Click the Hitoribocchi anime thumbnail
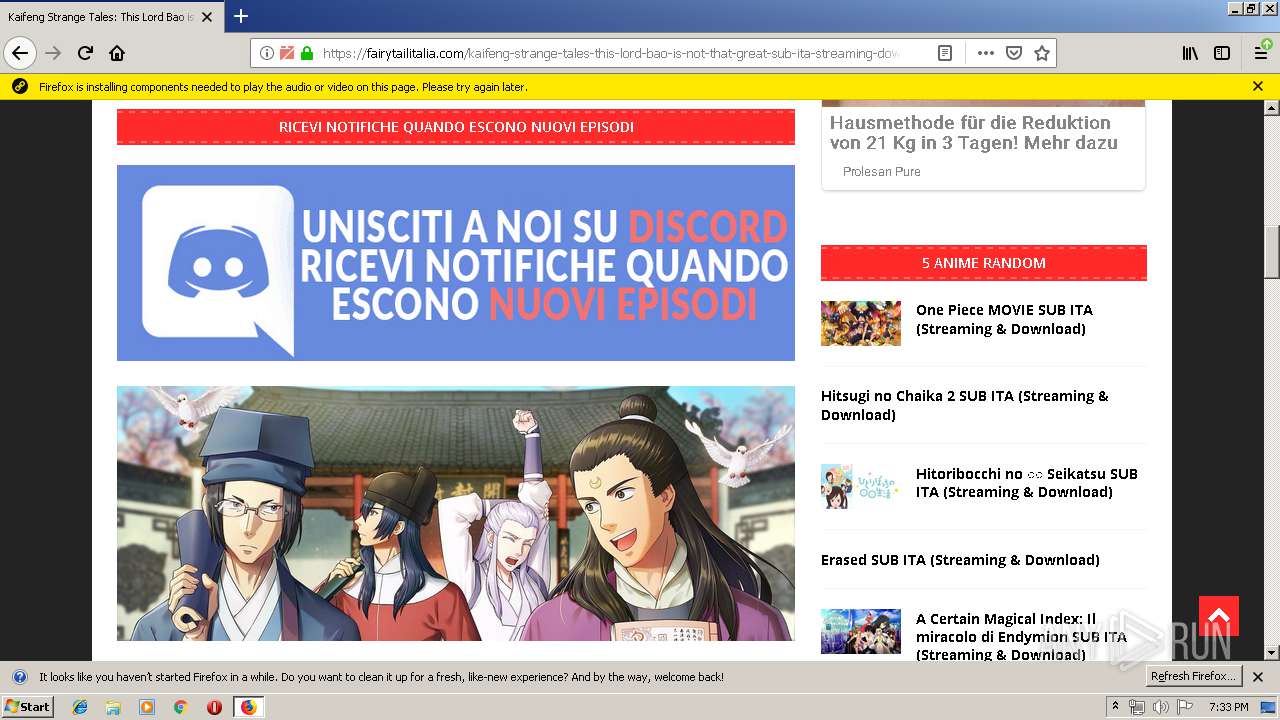 click(861, 487)
